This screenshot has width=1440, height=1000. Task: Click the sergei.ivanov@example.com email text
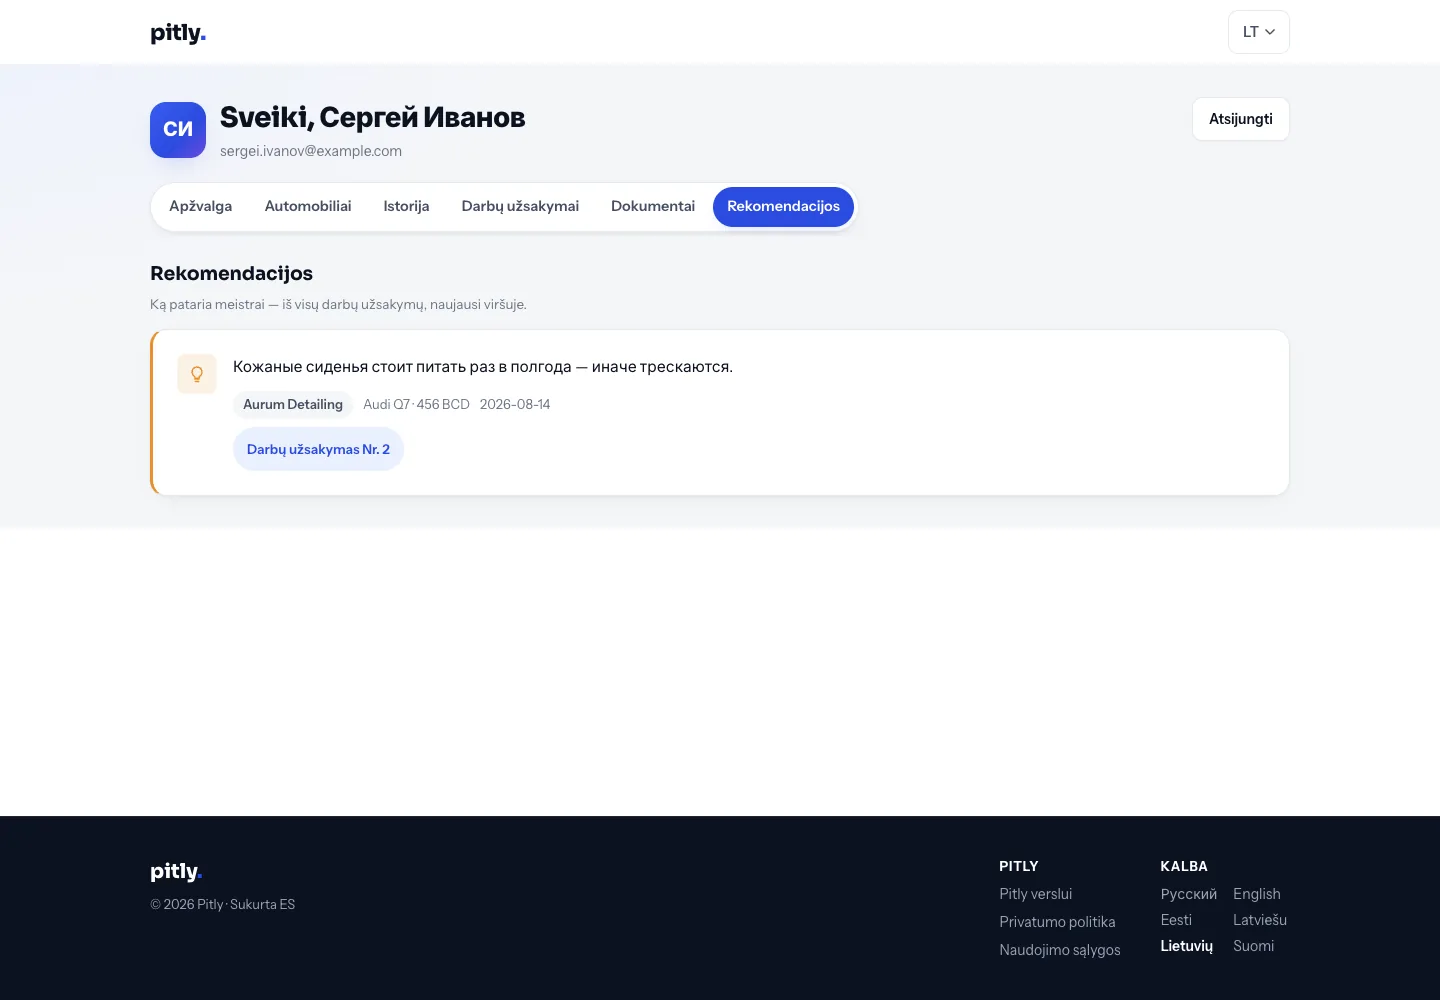[311, 151]
